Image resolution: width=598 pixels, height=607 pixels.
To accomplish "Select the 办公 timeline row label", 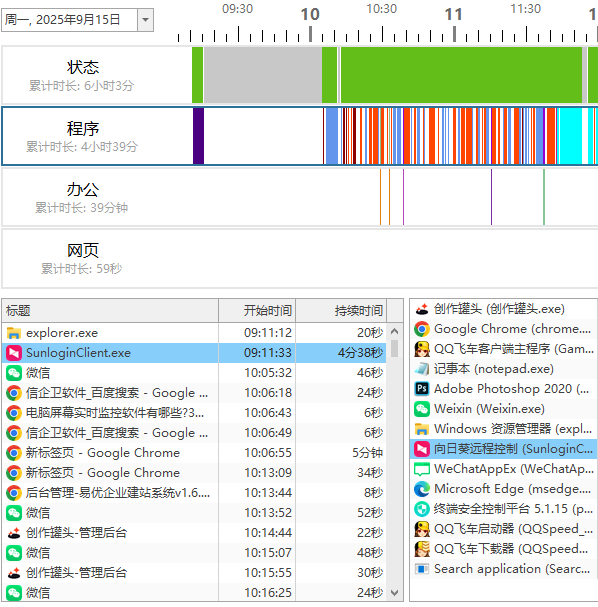I will [x=83, y=190].
